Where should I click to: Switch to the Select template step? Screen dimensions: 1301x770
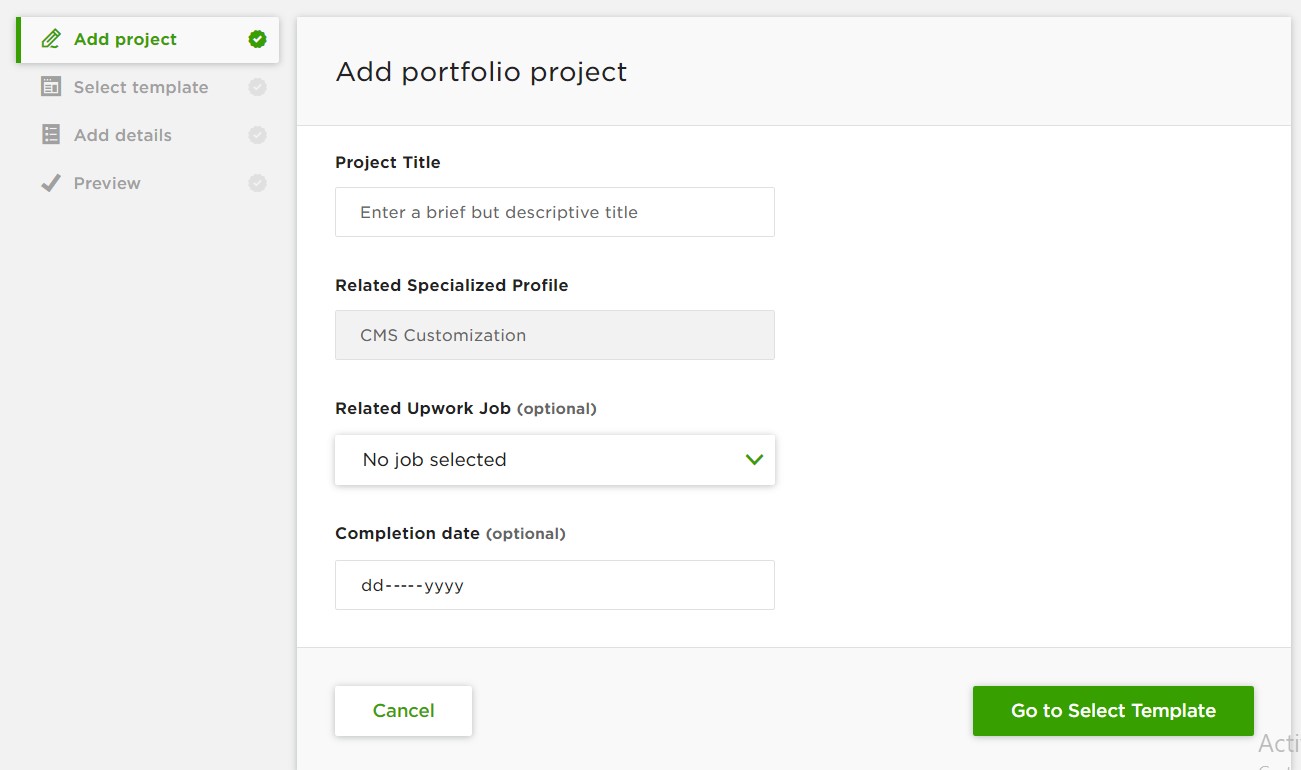(141, 87)
